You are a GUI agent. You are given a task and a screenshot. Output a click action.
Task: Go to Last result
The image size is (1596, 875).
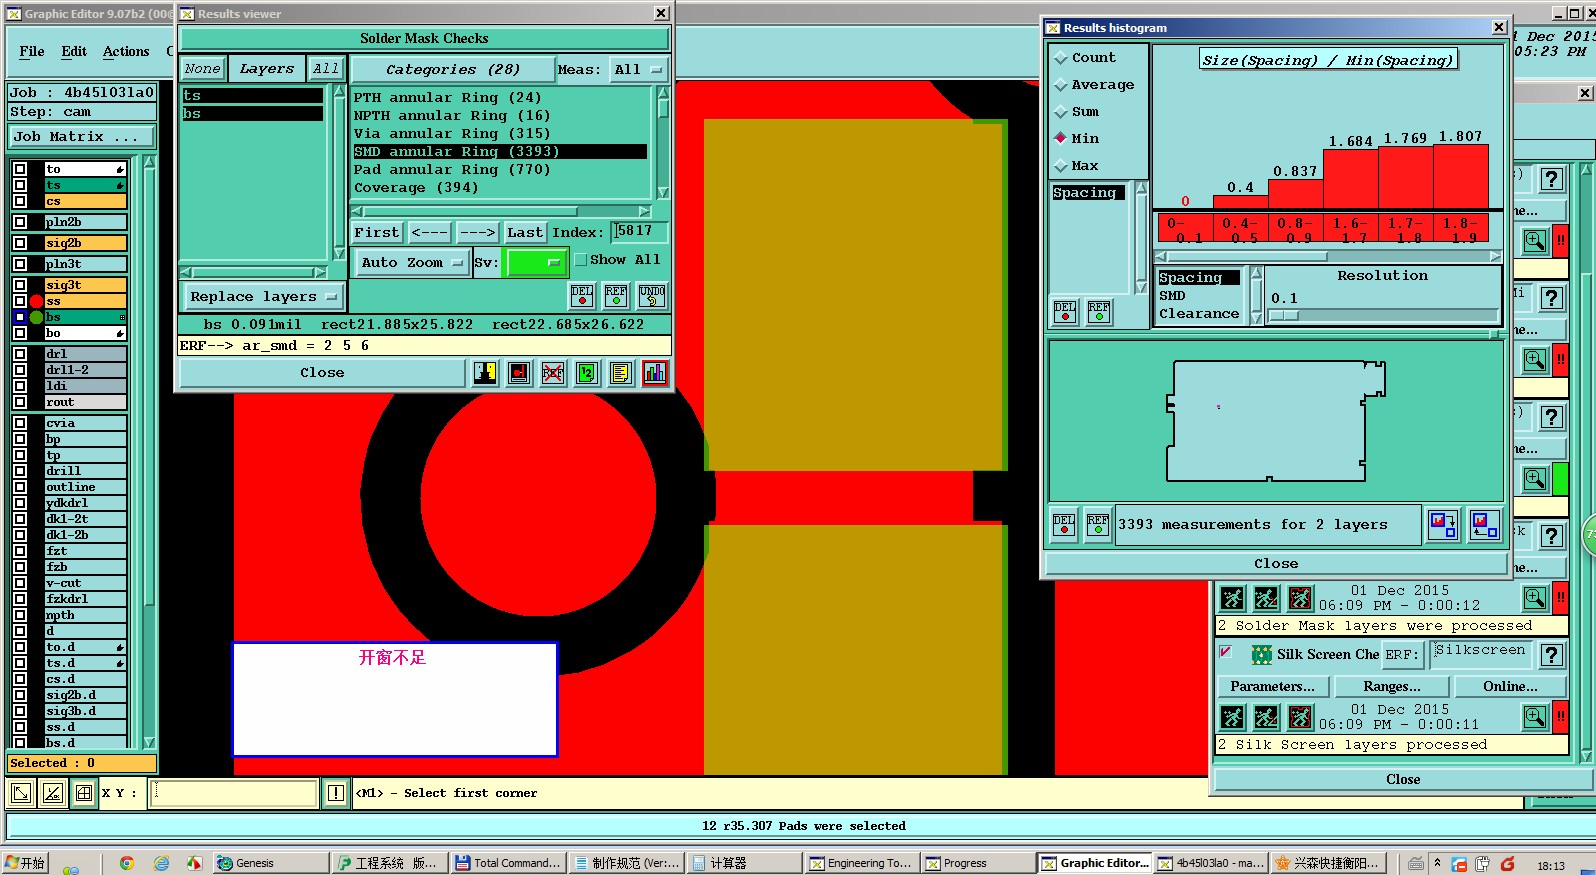tap(525, 232)
